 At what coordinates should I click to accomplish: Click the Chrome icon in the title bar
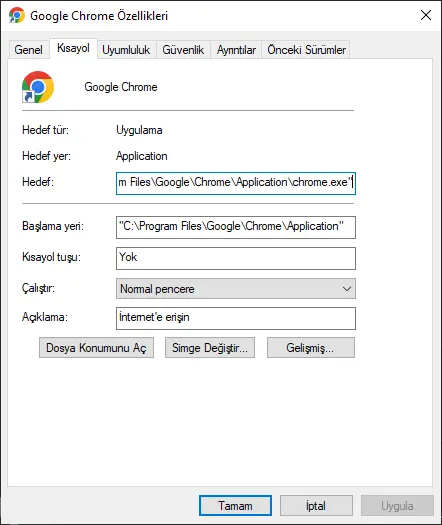click(17, 15)
